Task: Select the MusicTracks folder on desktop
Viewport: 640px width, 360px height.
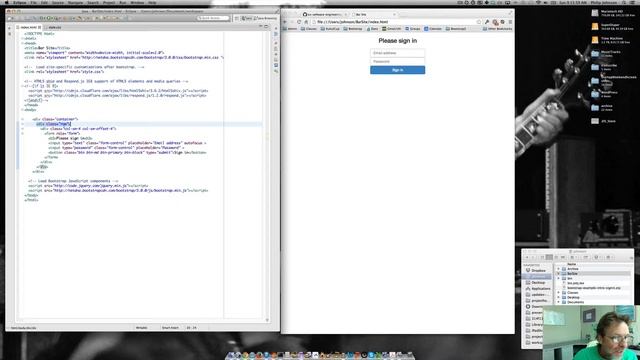Action: tap(595, 53)
